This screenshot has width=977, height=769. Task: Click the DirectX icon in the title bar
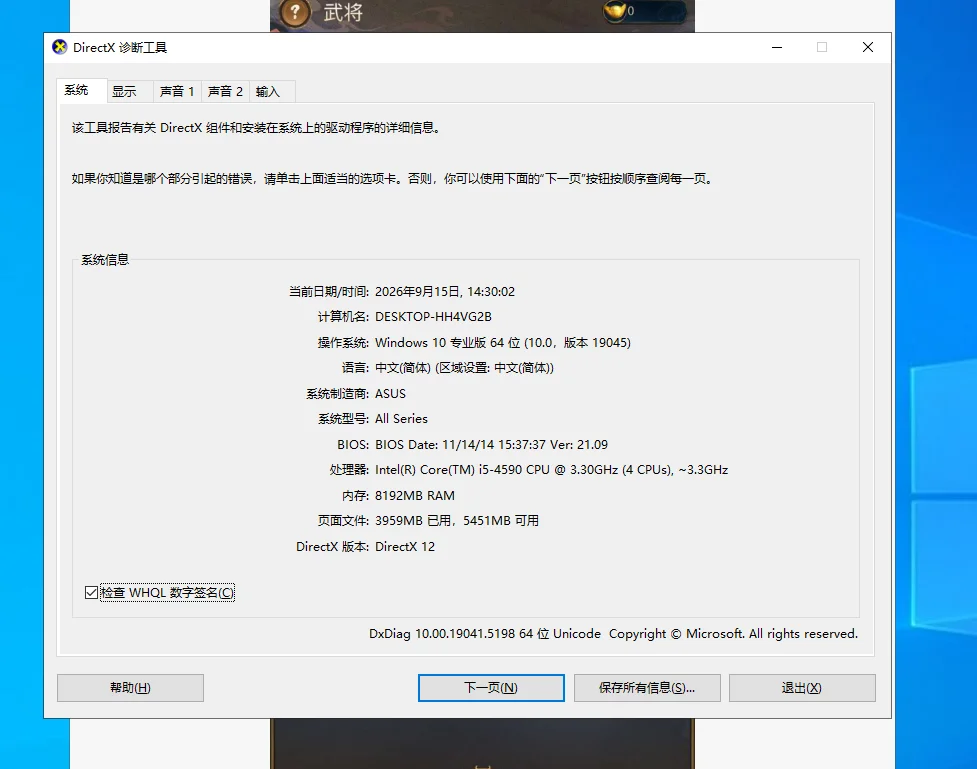point(60,47)
